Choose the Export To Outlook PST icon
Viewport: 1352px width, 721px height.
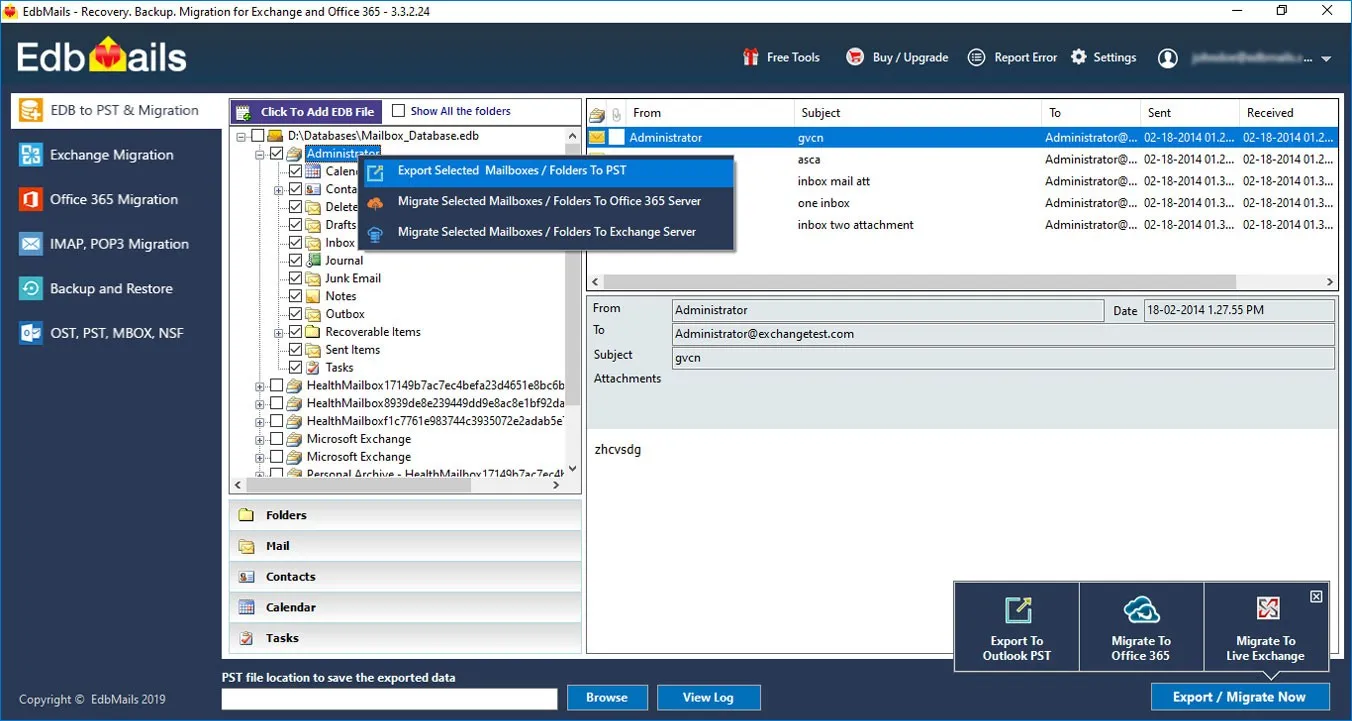click(1017, 610)
